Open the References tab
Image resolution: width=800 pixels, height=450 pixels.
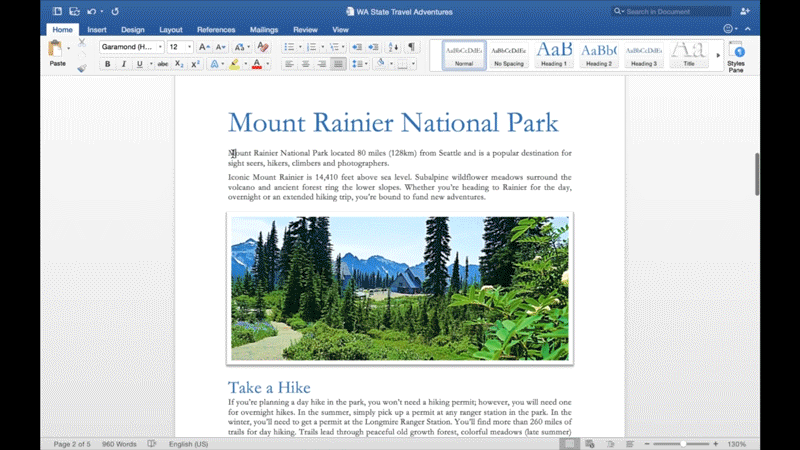[216, 30]
